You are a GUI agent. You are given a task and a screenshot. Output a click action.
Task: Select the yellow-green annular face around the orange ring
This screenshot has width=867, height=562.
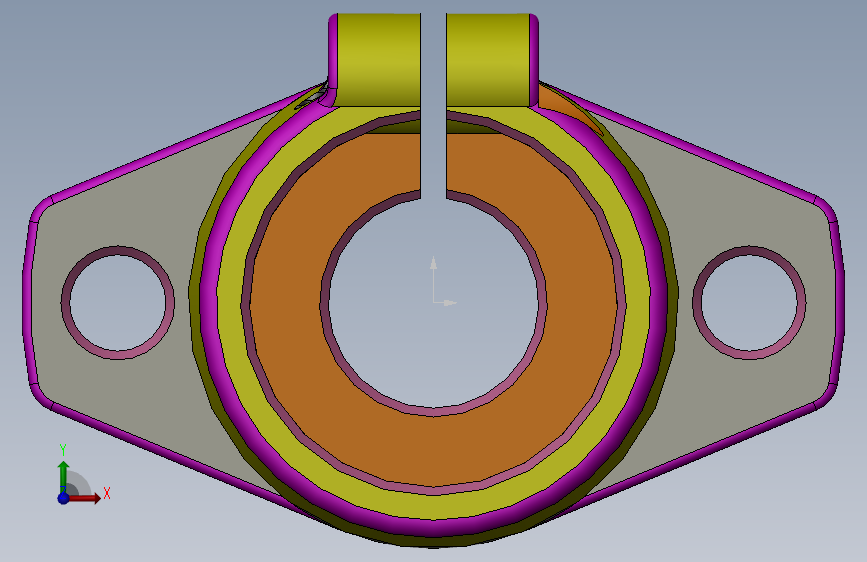434,506
